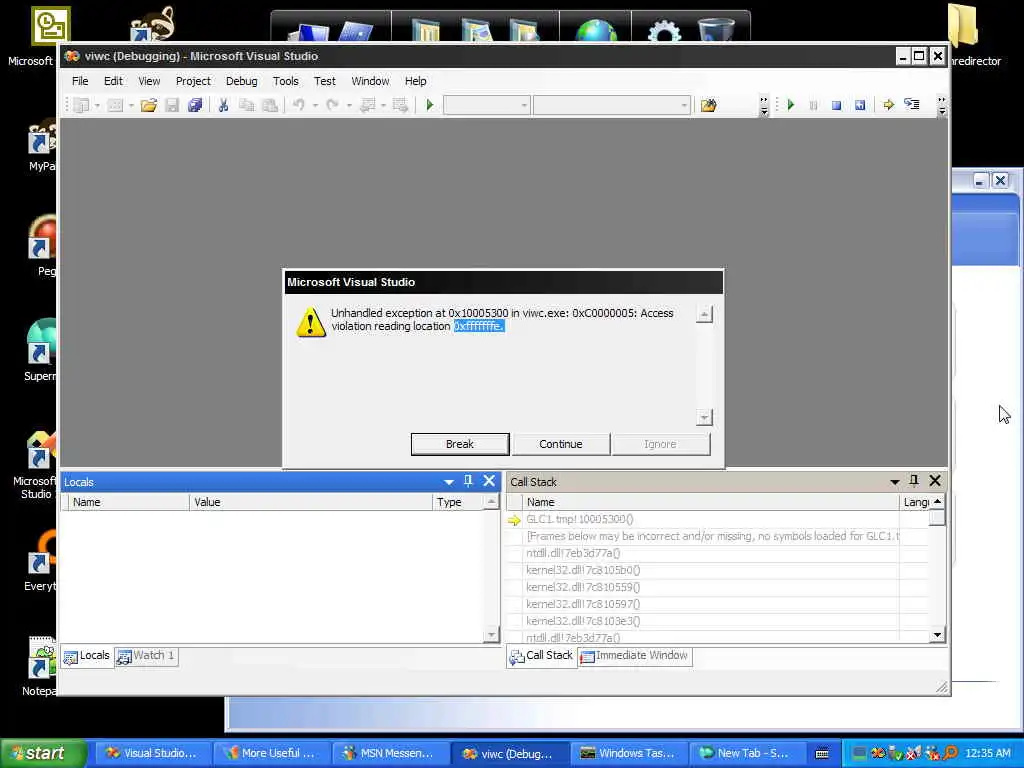Click the Call Stack scroll down arrow
Viewport: 1024px width, 768px height.
(x=937, y=635)
